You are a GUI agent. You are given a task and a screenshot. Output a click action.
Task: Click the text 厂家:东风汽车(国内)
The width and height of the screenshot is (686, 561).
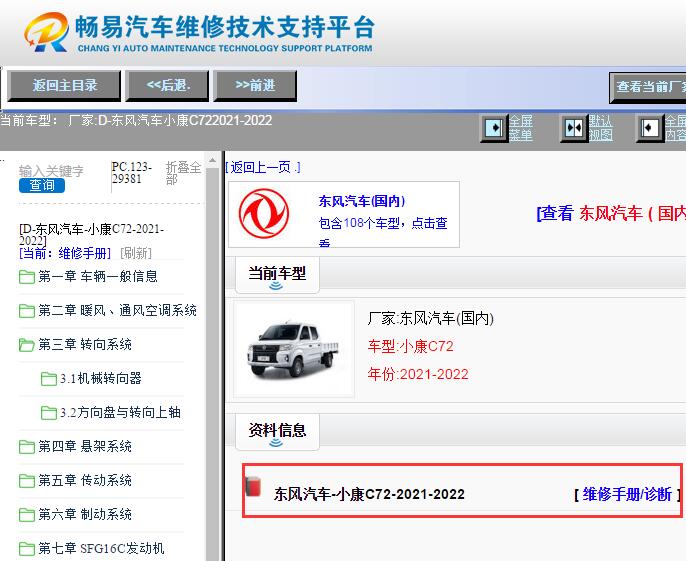coord(430,319)
